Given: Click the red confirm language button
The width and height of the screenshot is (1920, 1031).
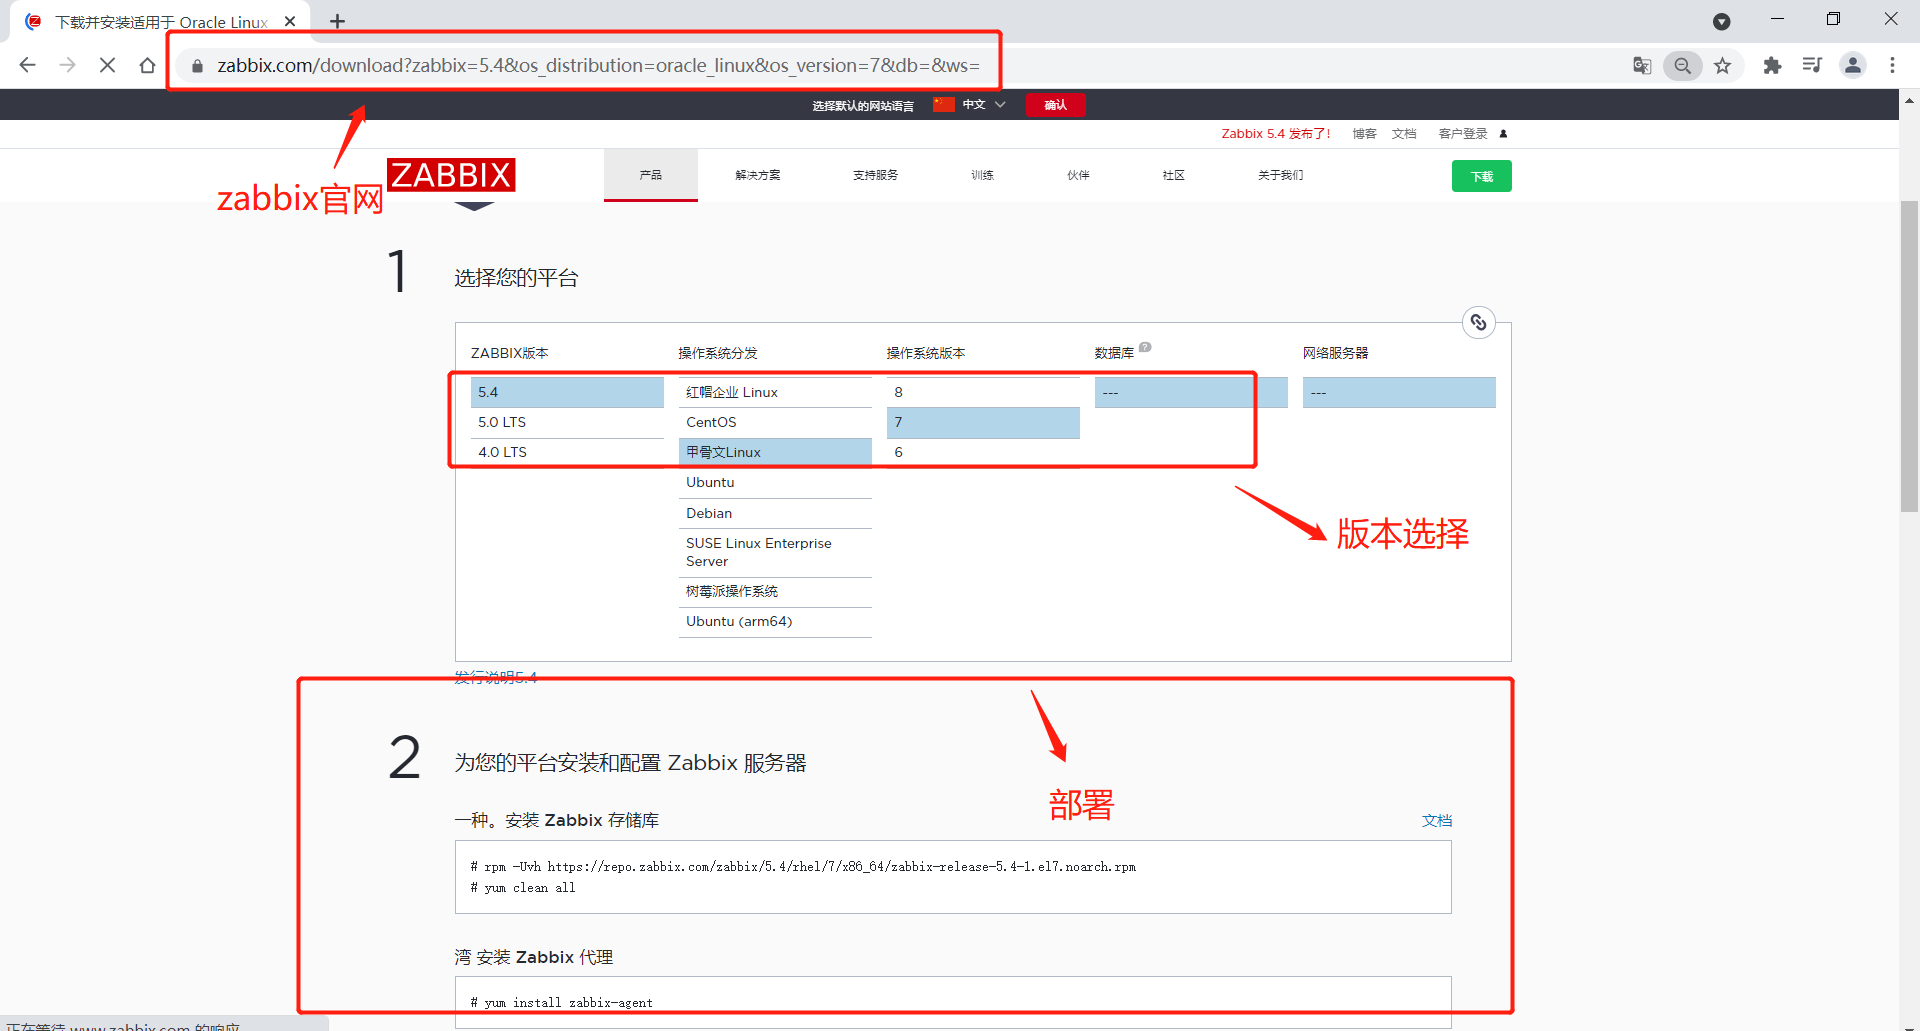Looking at the screenshot, I should (1055, 105).
